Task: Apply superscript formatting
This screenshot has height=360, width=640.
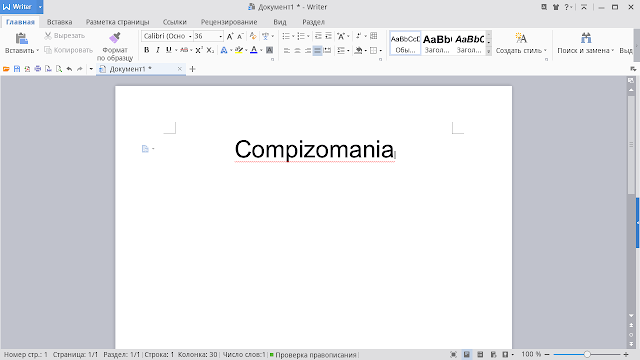Action: [199, 50]
